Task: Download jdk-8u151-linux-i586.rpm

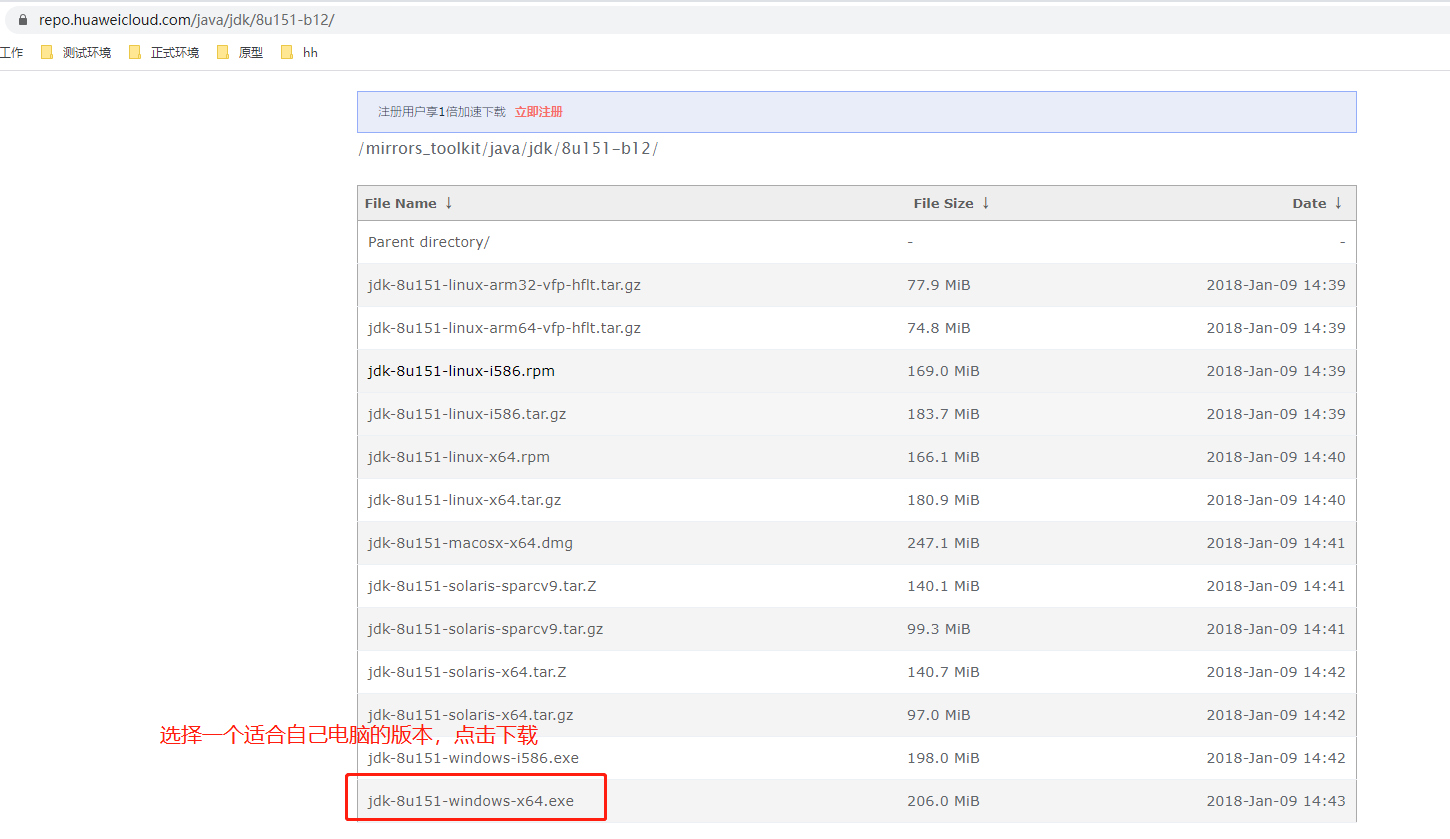Action: click(x=461, y=371)
